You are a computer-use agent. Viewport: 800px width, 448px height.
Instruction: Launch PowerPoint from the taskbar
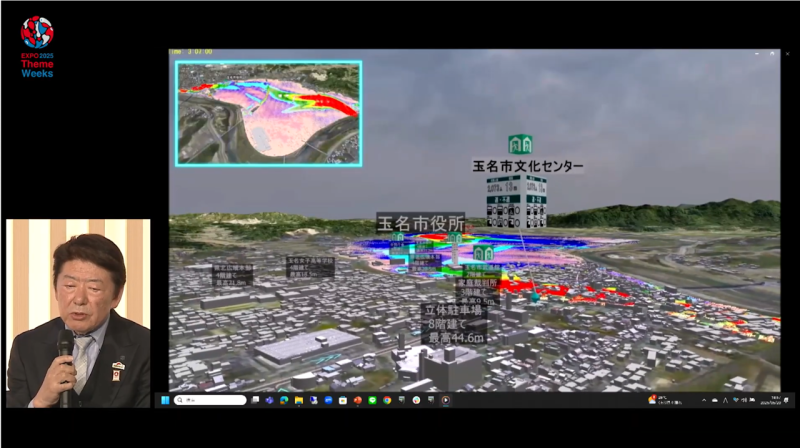358,400
